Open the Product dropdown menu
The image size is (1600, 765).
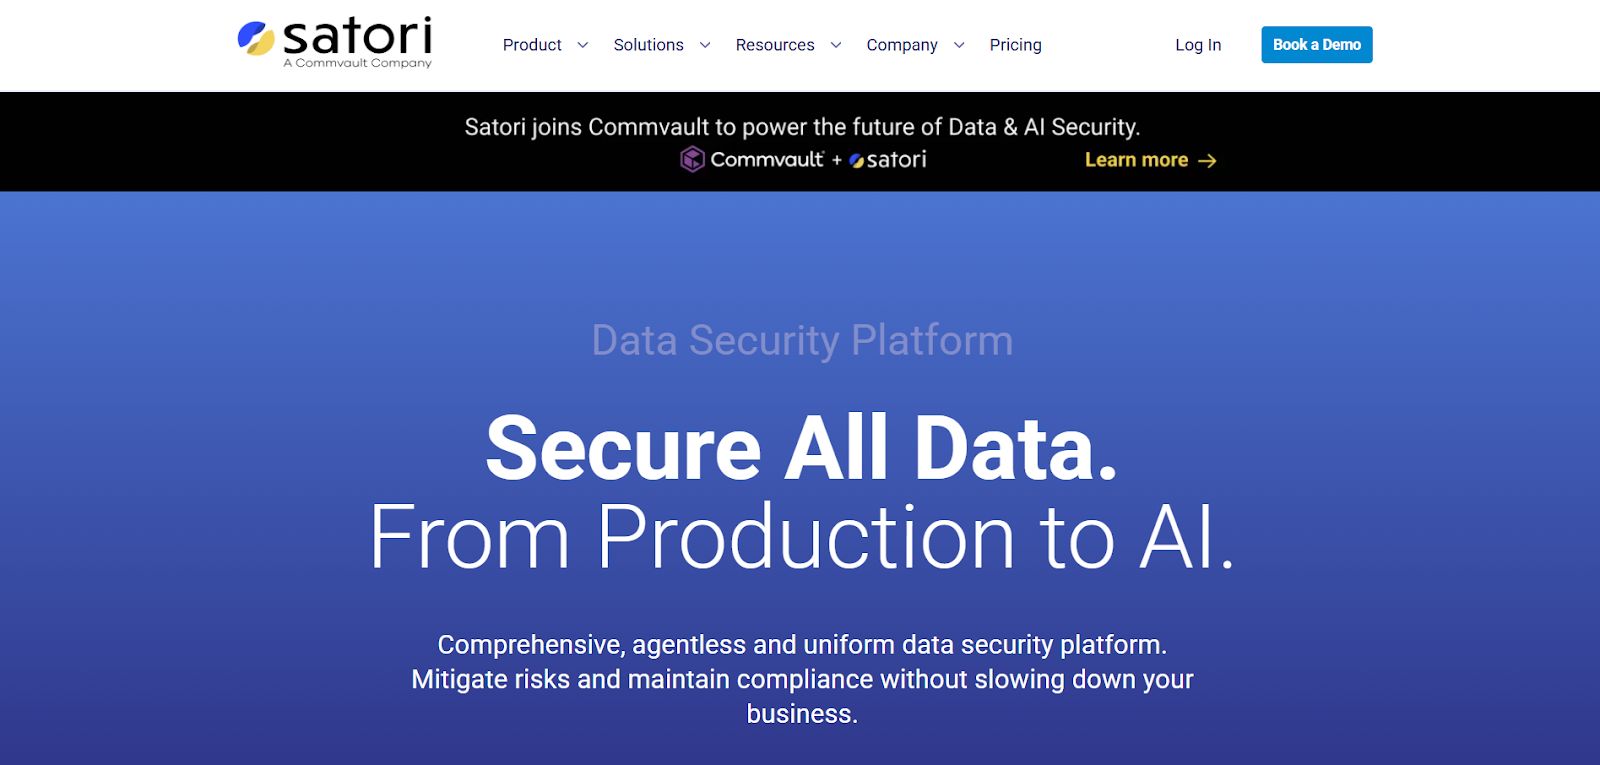(532, 45)
